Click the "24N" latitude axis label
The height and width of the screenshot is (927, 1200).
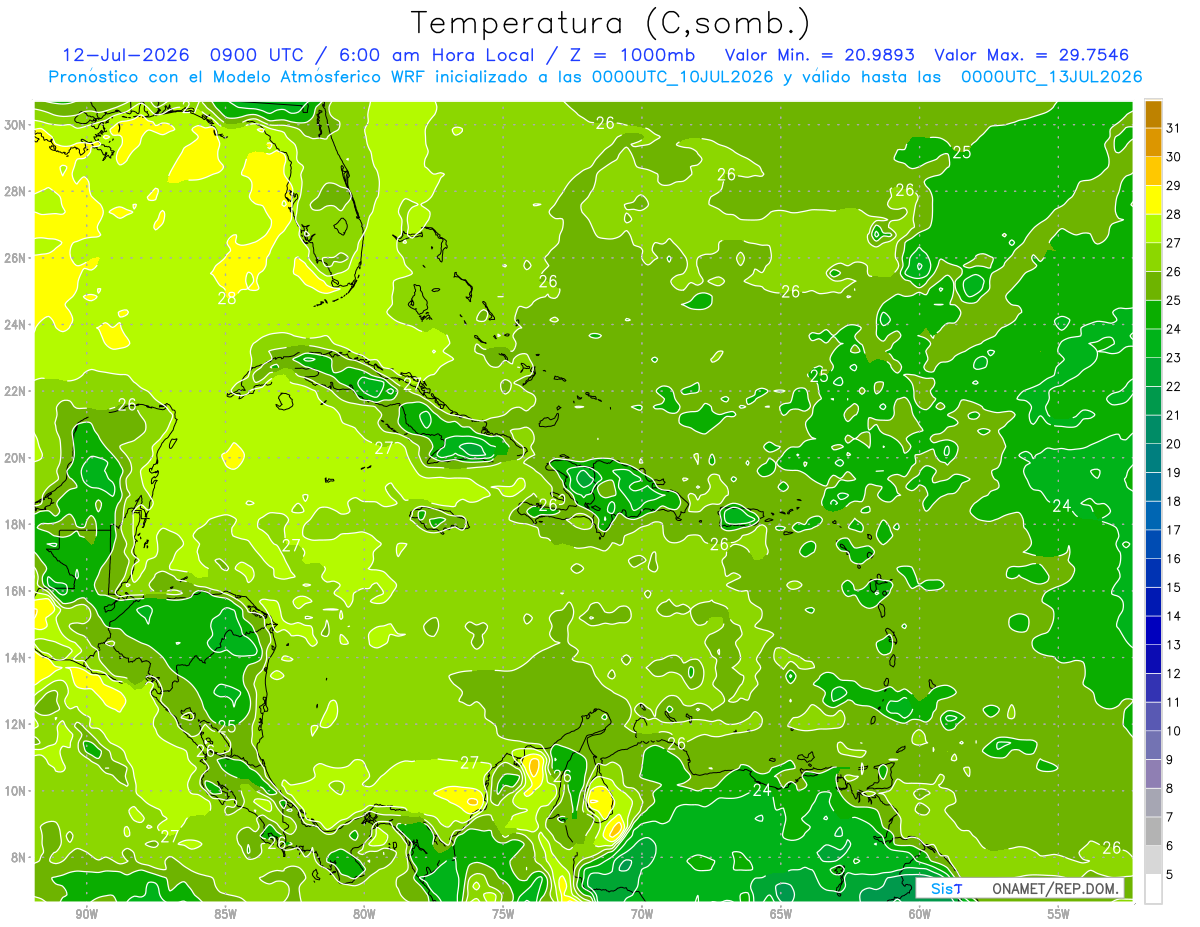click(15, 325)
